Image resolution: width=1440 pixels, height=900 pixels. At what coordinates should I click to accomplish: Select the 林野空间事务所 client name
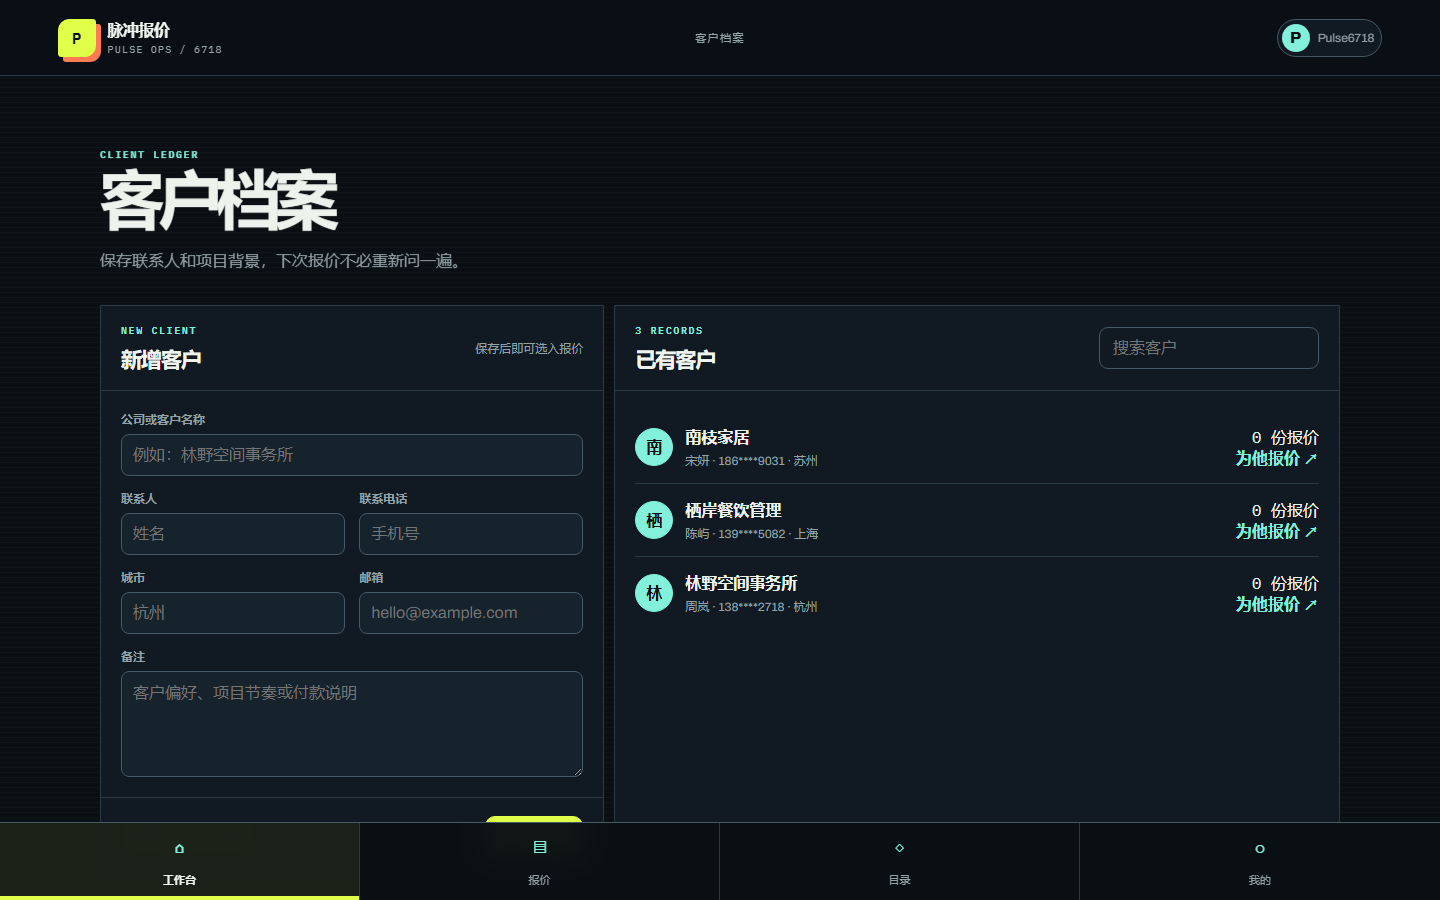pyautogui.click(x=741, y=583)
